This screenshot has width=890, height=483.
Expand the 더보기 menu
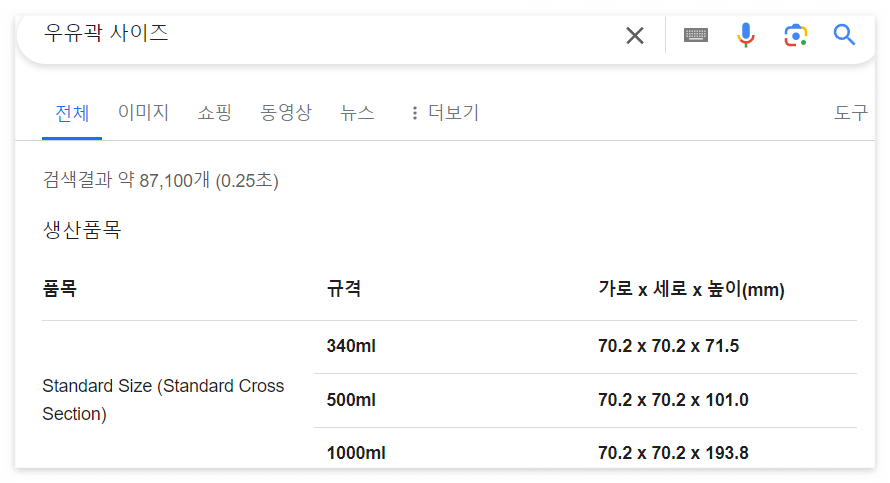click(x=446, y=112)
